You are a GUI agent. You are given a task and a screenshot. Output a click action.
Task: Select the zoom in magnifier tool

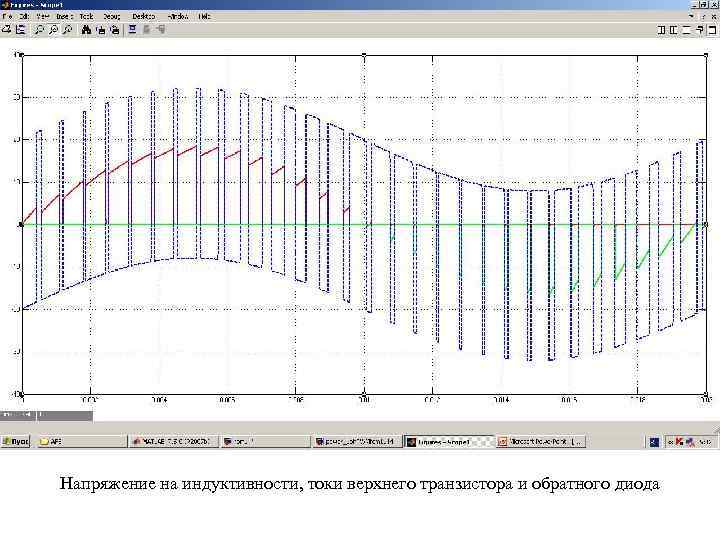click(x=39, y=30)
